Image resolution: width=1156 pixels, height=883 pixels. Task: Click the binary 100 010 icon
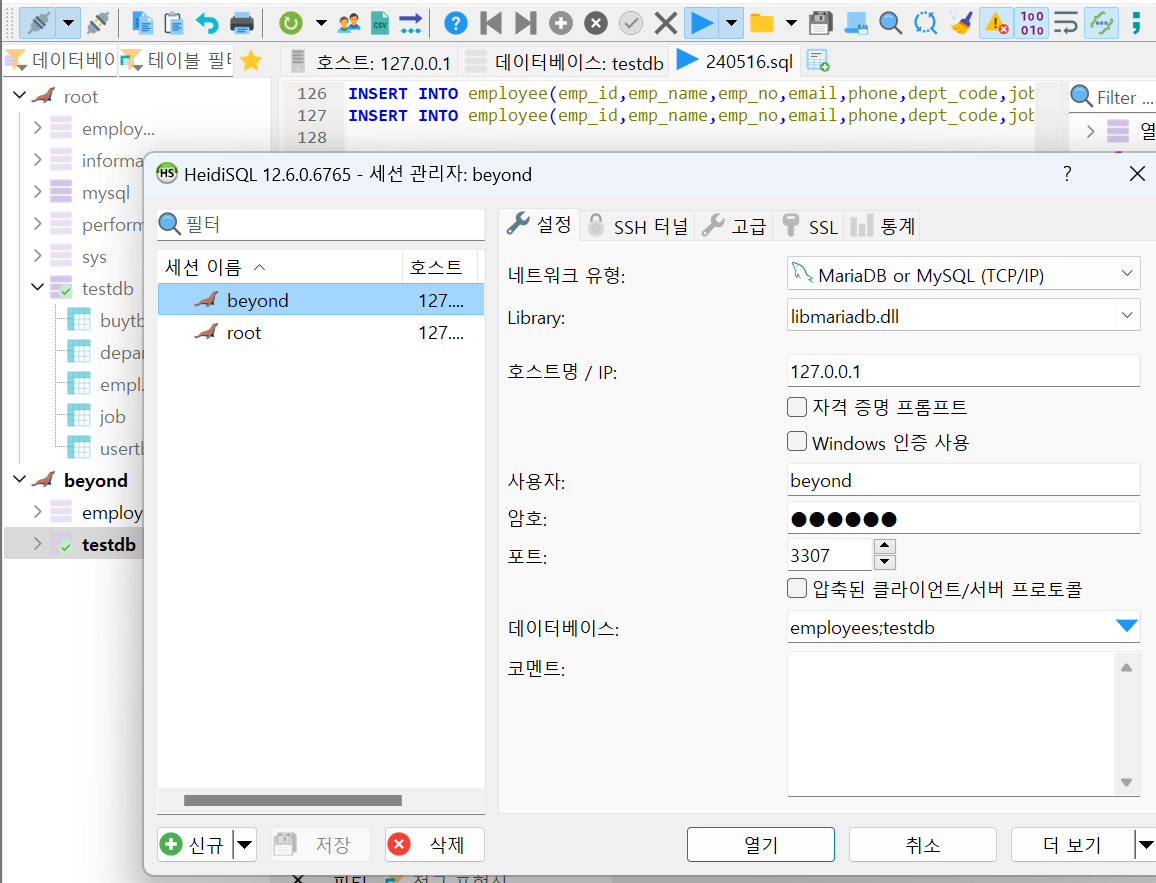click(x=1031, y=23)
